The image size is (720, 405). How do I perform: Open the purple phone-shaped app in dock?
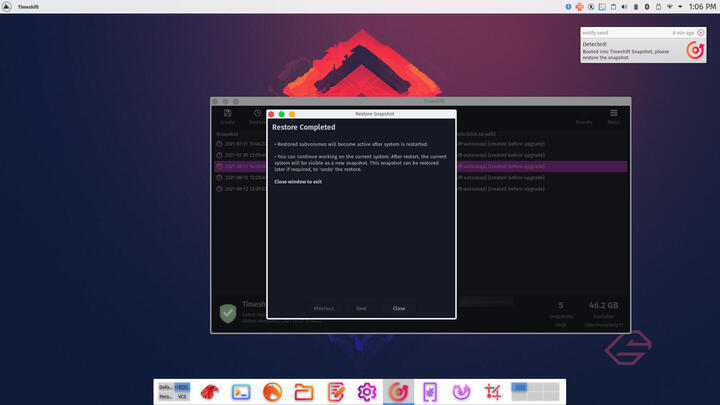tap(430, 392)
